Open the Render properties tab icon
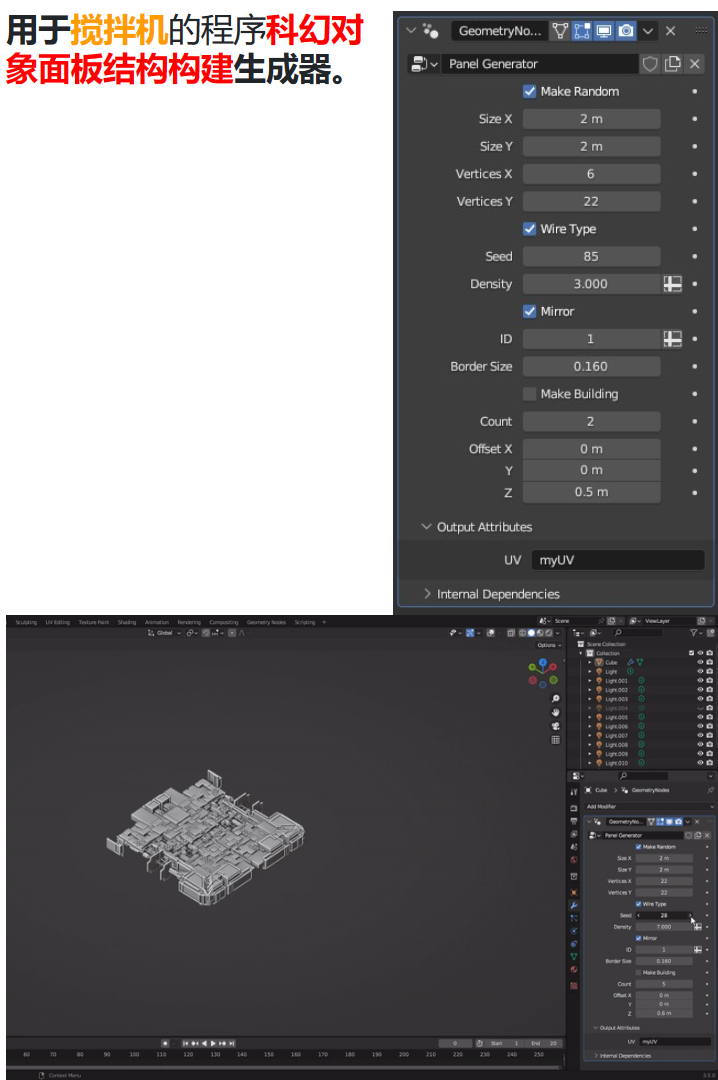 pos(573,808)
